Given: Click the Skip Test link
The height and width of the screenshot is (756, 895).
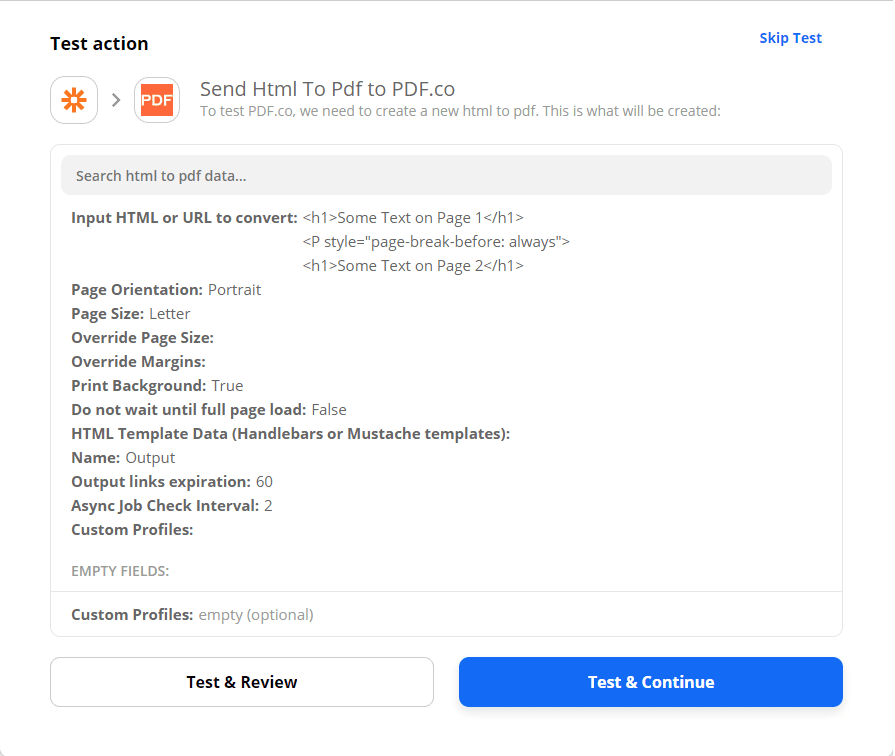Looking at the screenshot, I should click(x=790, y=38).
